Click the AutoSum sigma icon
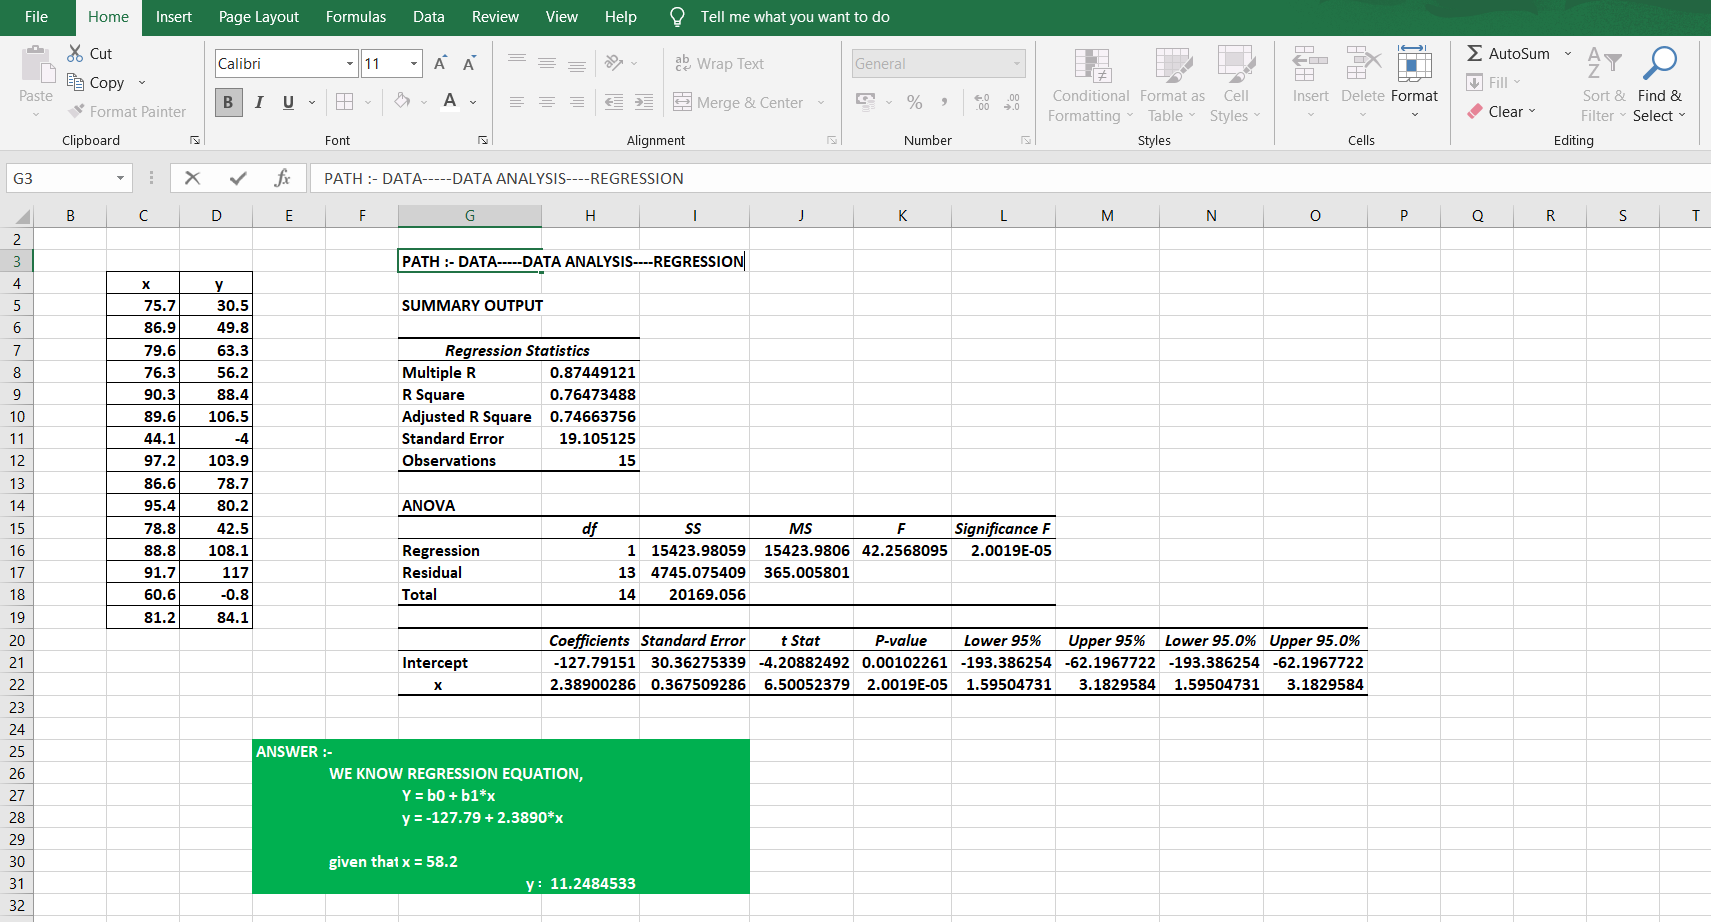The height and width of the screenshot is (922, 1711). (1474, 54)
